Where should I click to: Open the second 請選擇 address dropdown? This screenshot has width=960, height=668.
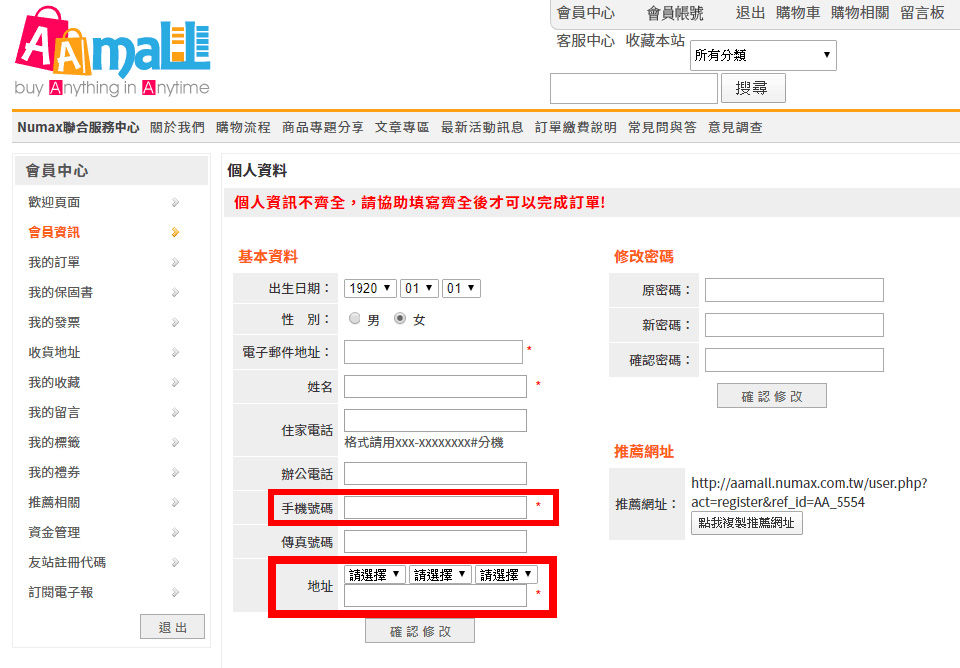[440, 574]
